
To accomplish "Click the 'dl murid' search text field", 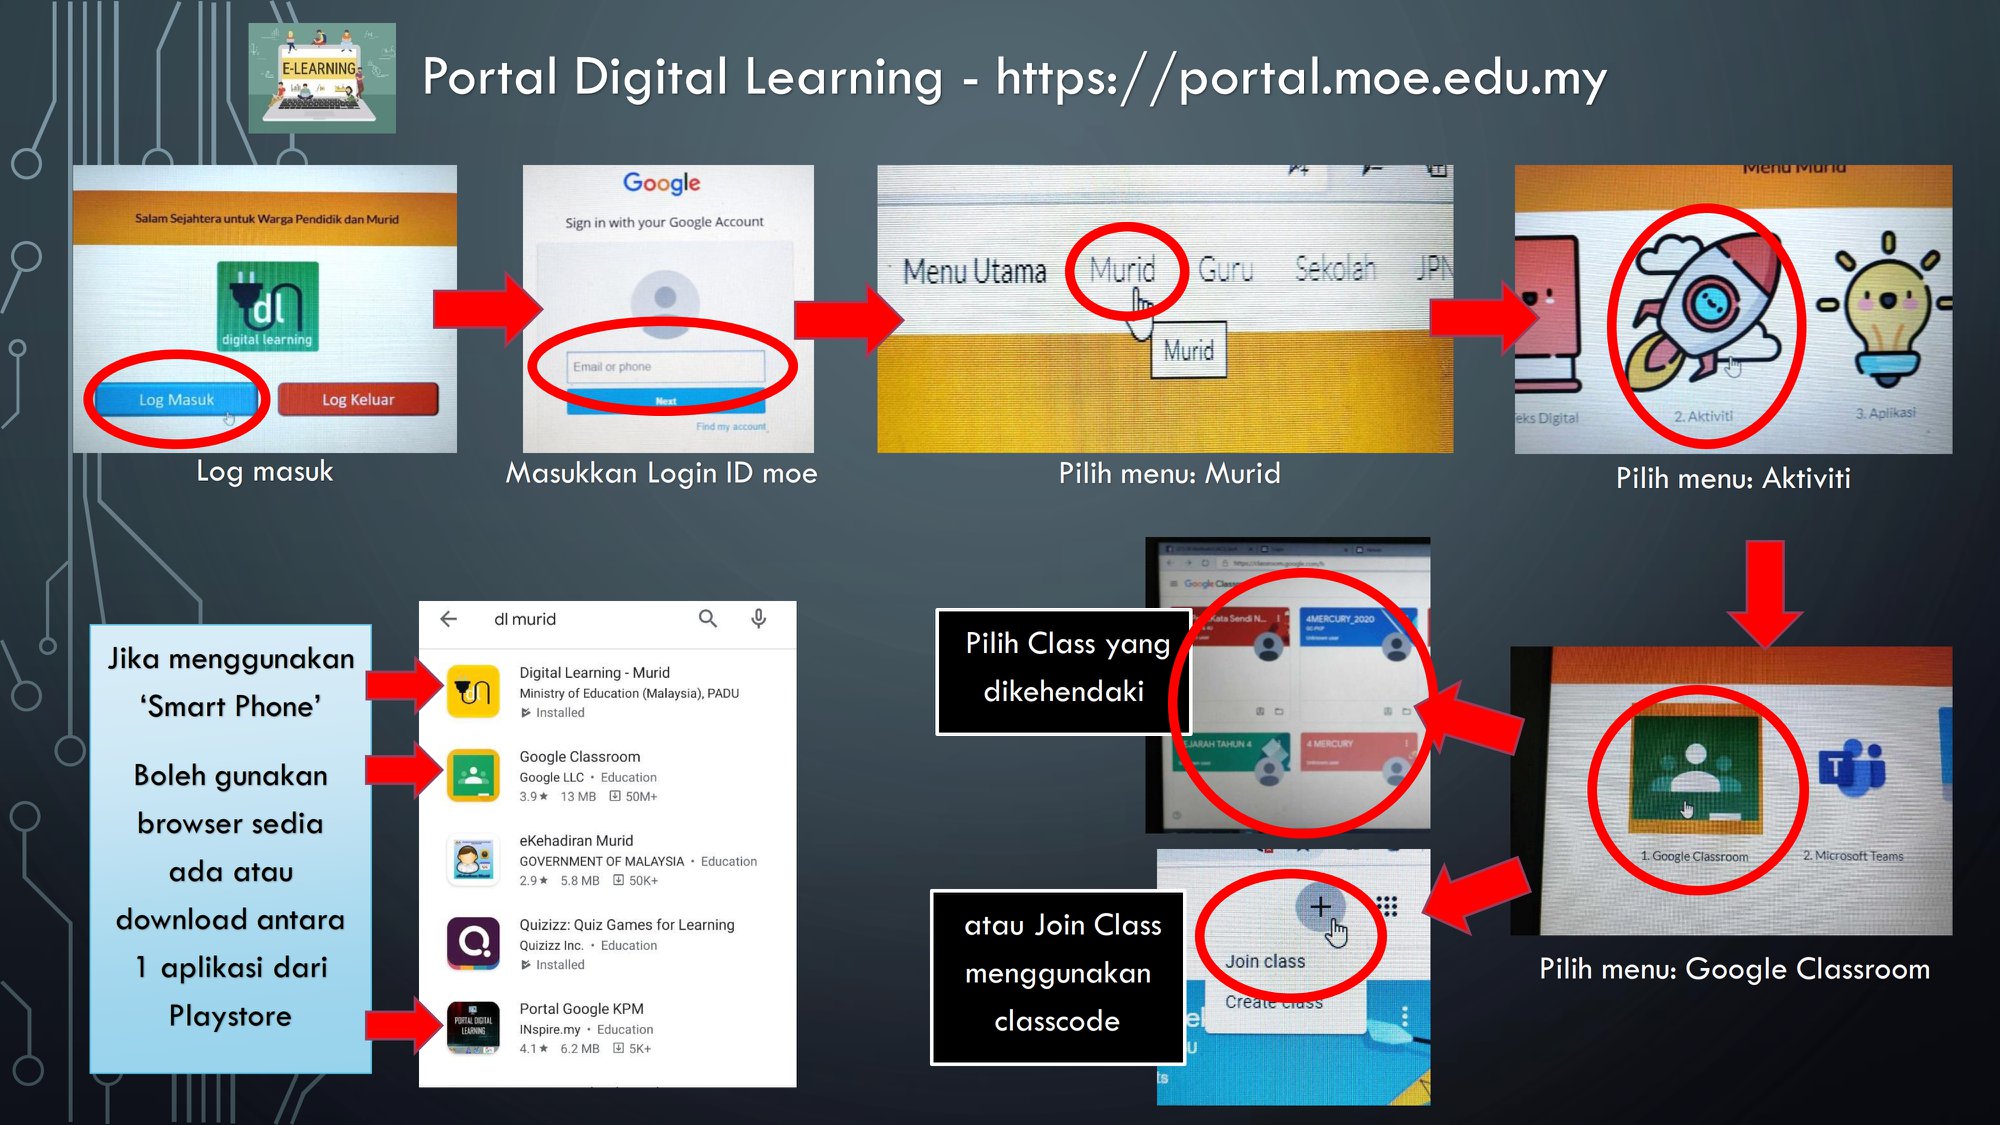I will [x=525, y=619].
